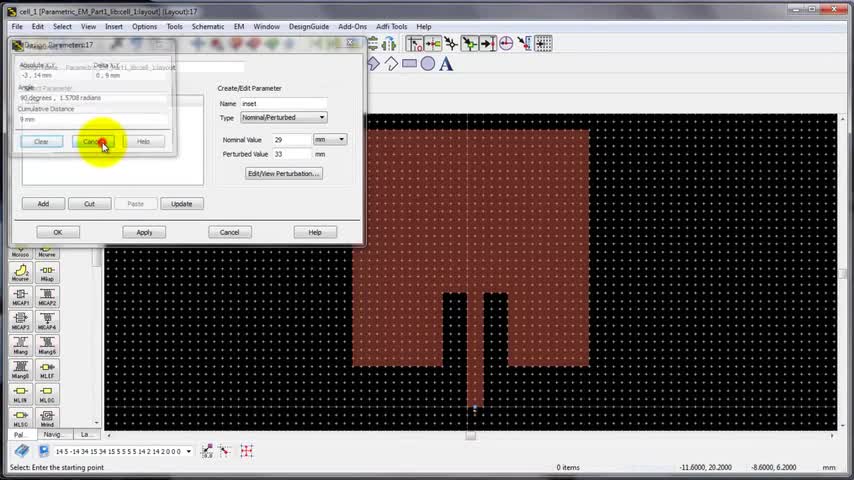Choose the Mlang8 palette component

pyautogui.click(x=21, y=370)
